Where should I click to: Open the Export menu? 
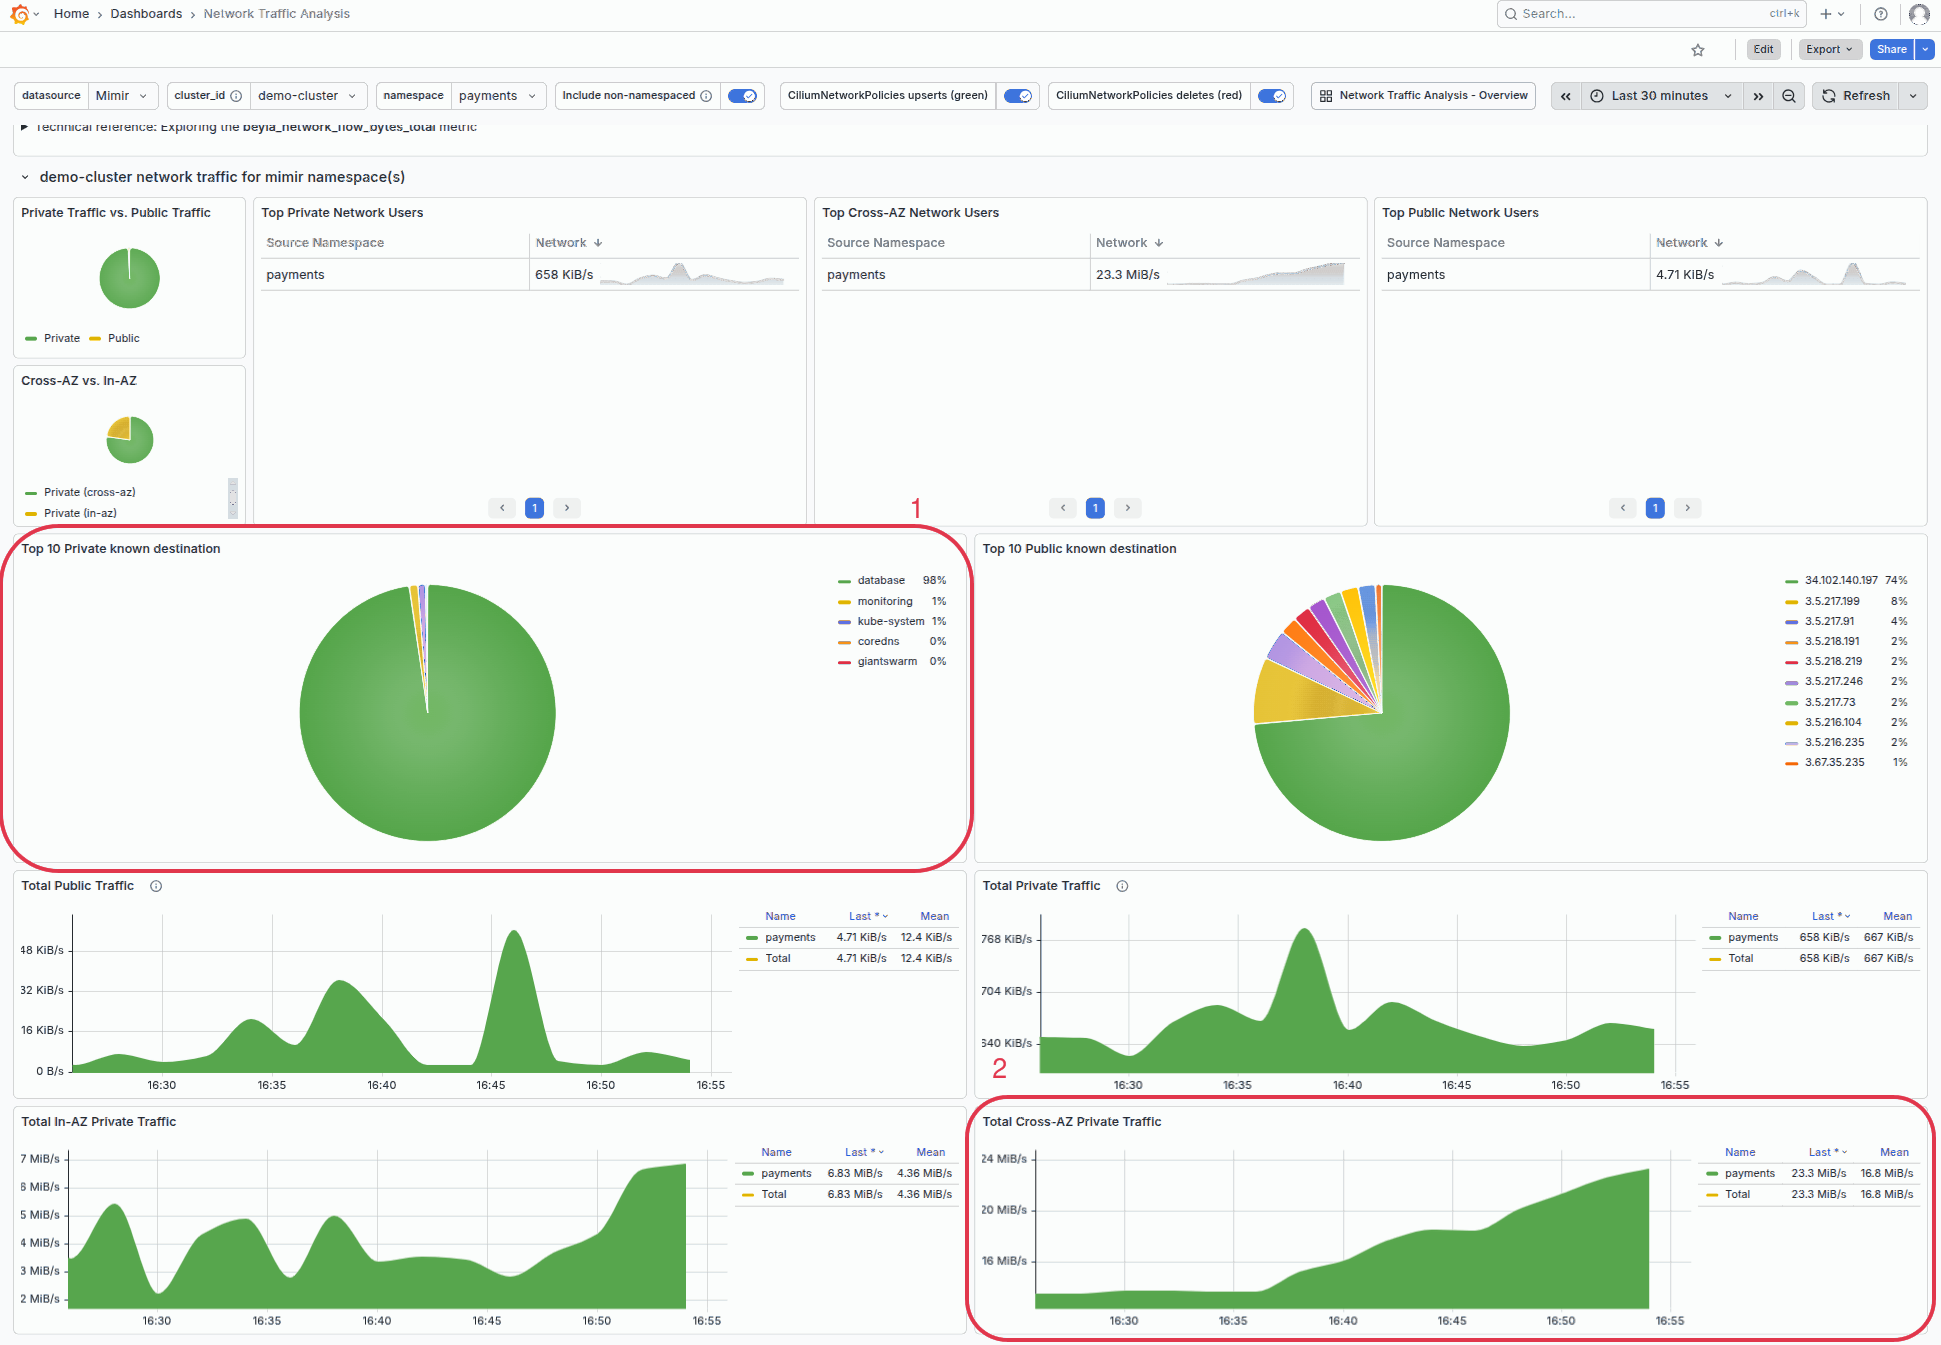point(1829,49)
